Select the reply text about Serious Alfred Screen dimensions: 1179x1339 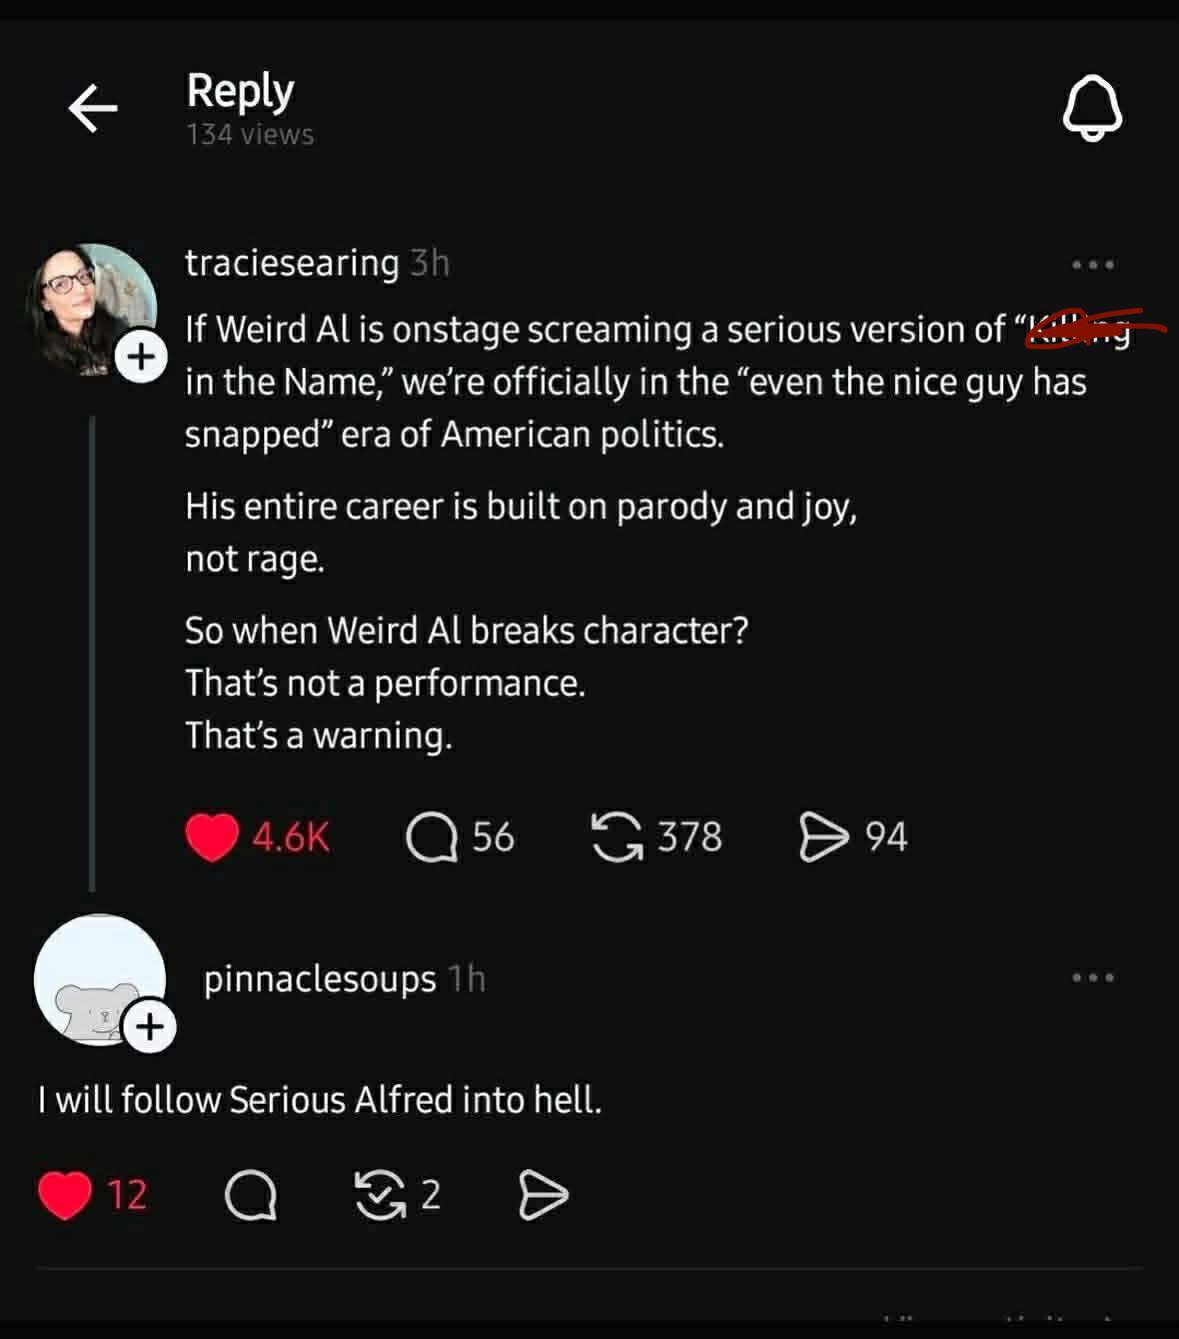(x=320, y=1100)
